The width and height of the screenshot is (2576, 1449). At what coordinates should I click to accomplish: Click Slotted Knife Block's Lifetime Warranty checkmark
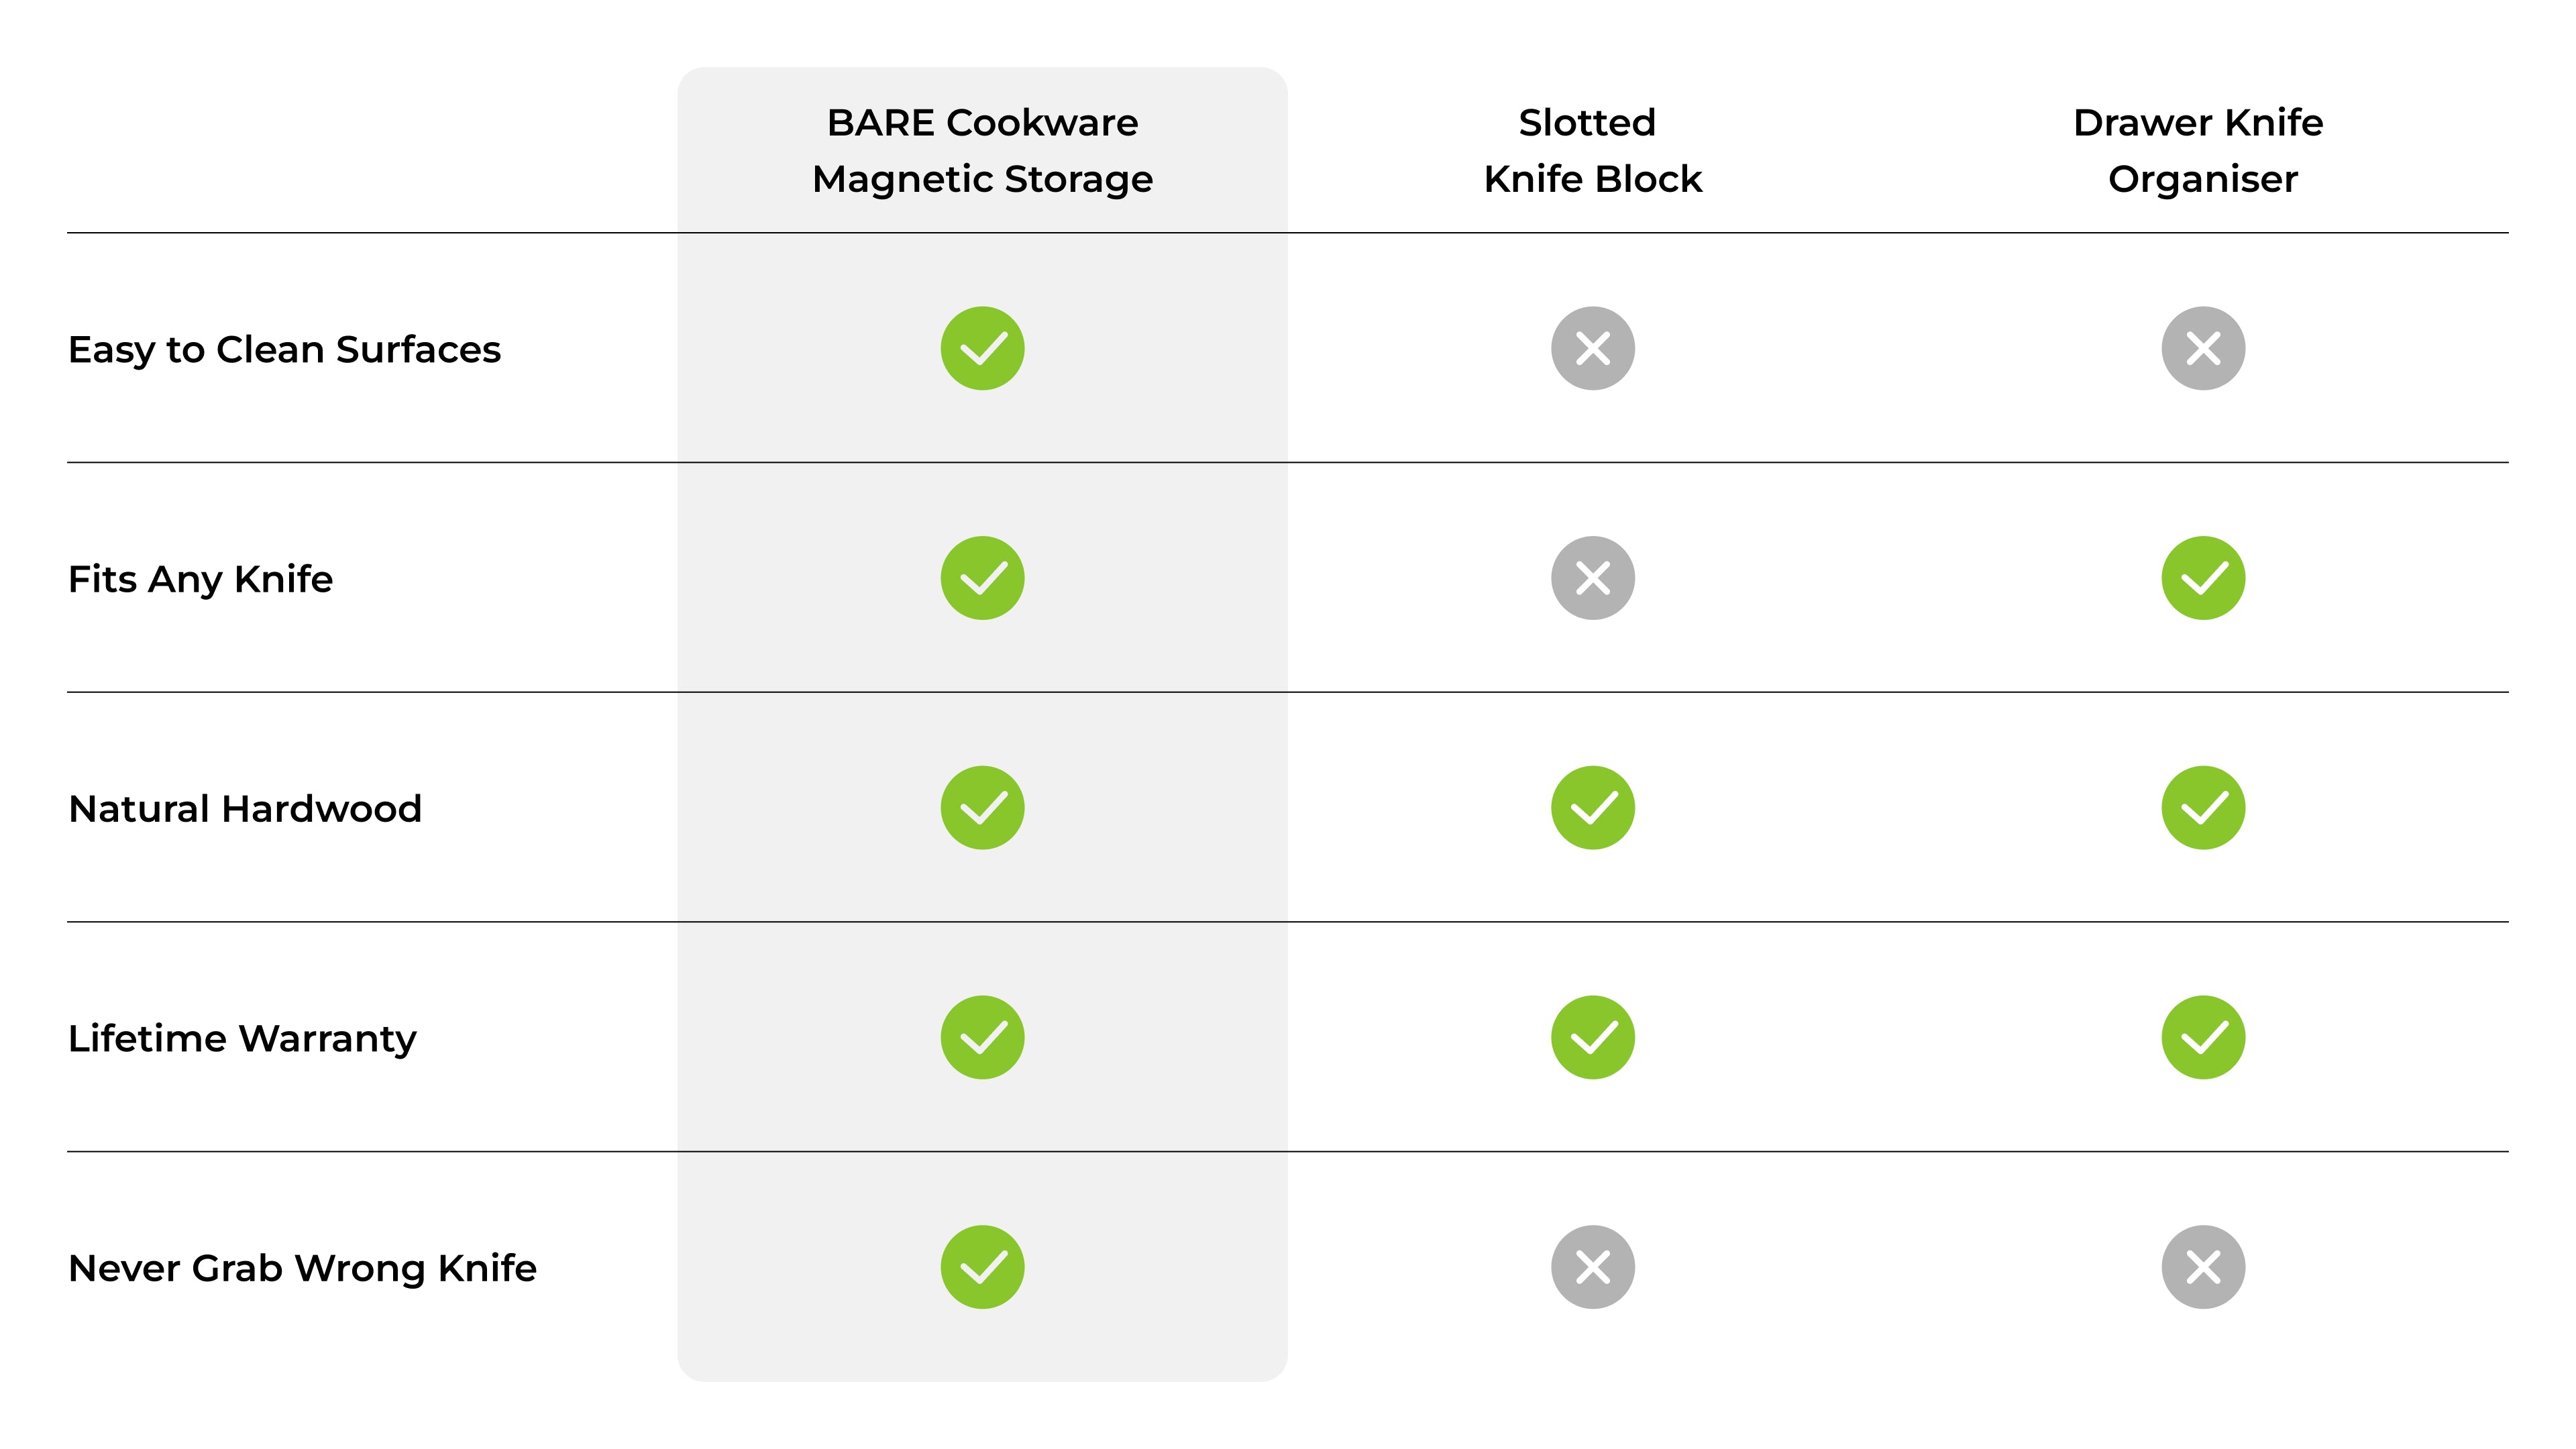[1592, 1037]
